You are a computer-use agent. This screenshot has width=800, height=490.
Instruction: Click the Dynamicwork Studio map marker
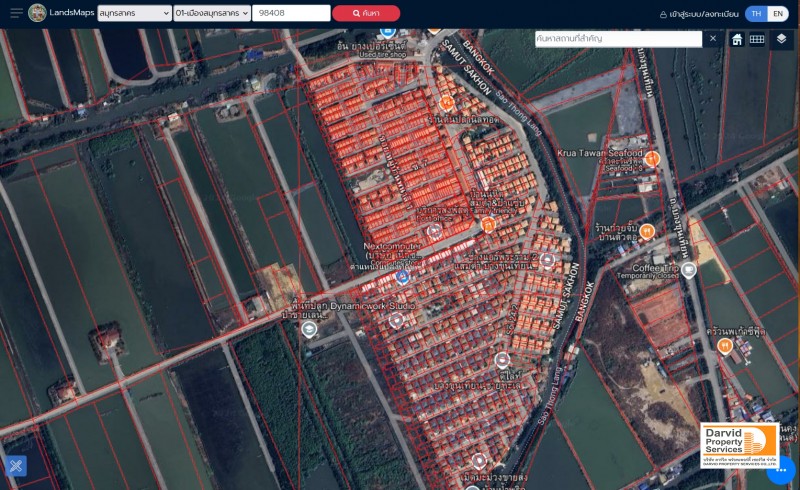tap(309, 329)
